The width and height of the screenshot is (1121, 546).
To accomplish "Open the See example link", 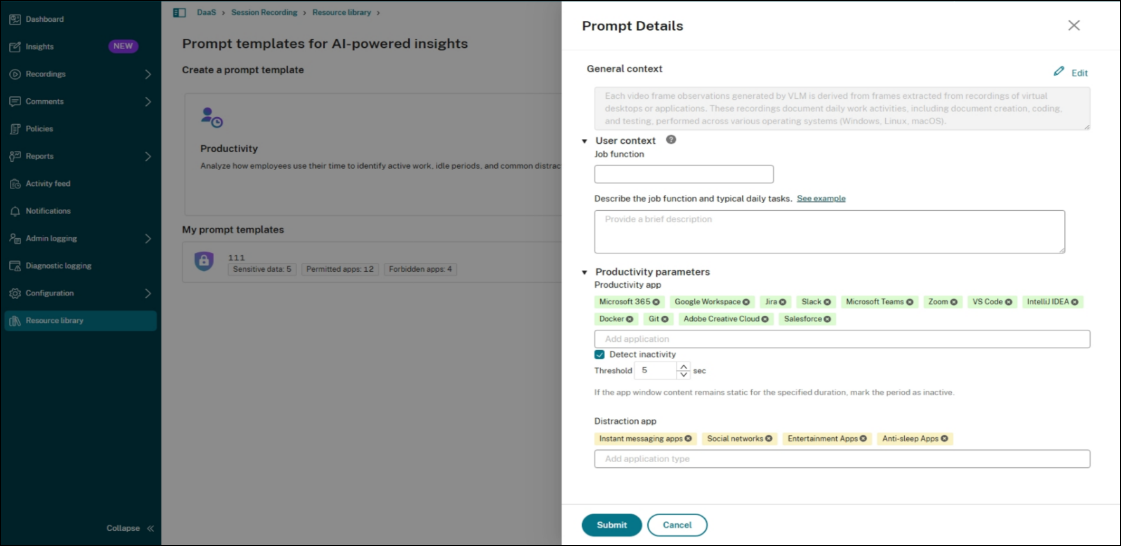I will [821, 198].
